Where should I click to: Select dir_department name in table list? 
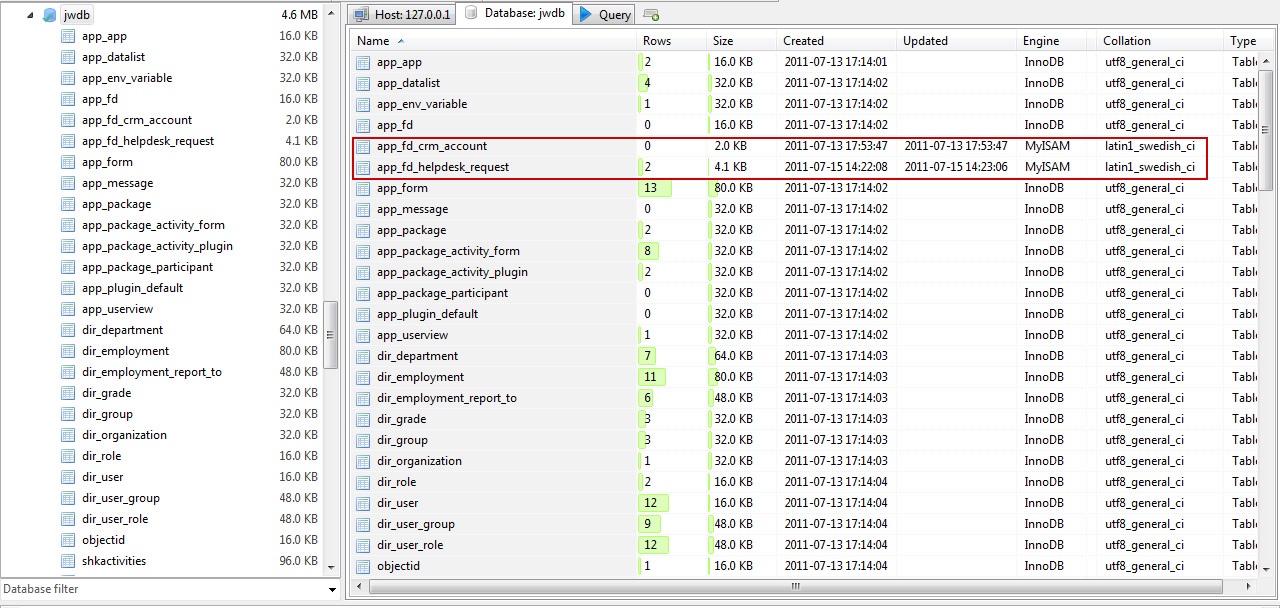[x=417, y=356]
